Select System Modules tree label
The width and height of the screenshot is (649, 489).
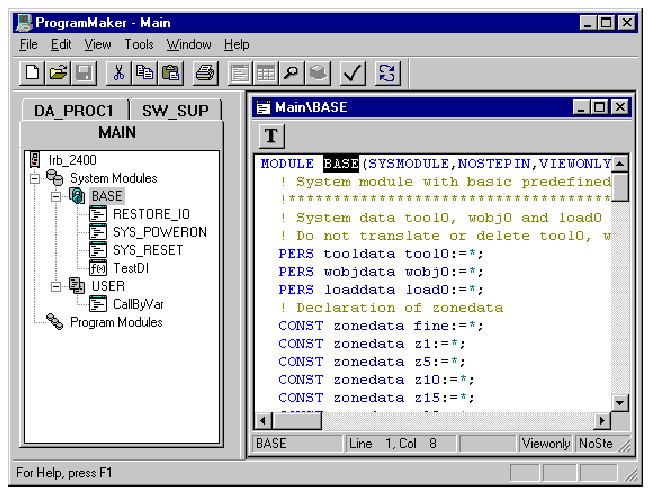(x=114, y=178)
